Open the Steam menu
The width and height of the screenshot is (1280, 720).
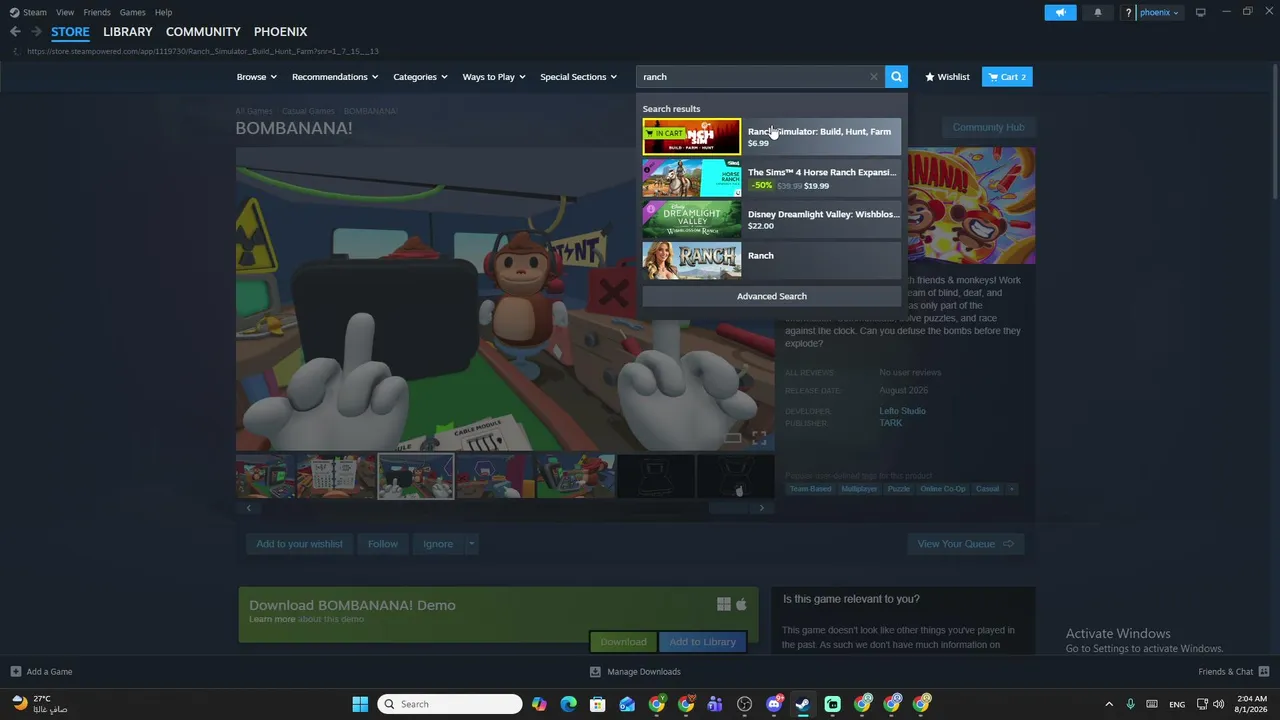tap(35, 12)
